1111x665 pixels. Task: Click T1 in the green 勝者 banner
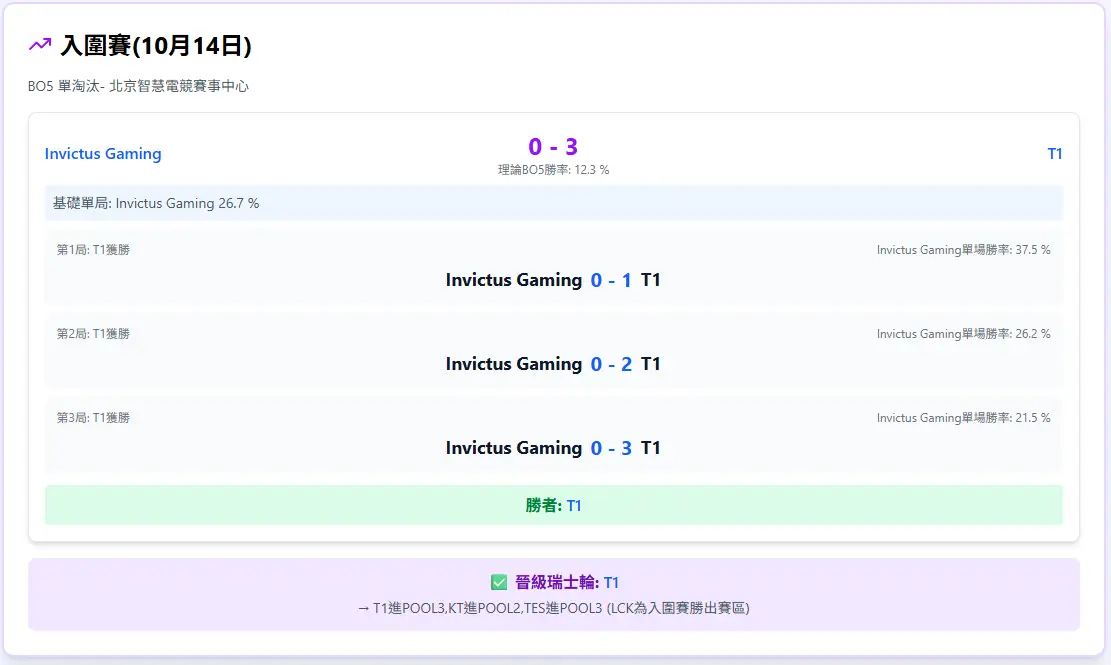coord(574,506)
